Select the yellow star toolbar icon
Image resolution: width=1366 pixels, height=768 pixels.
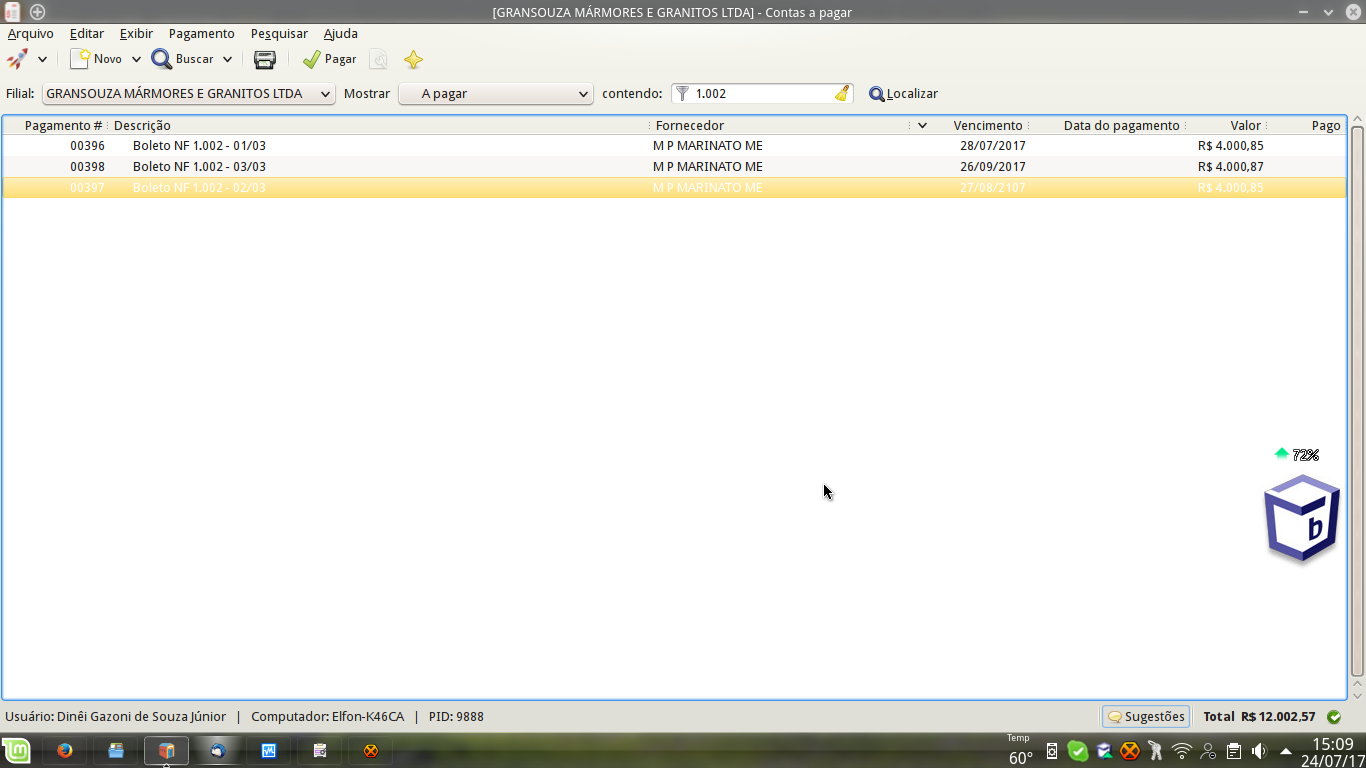click(413, 59)
